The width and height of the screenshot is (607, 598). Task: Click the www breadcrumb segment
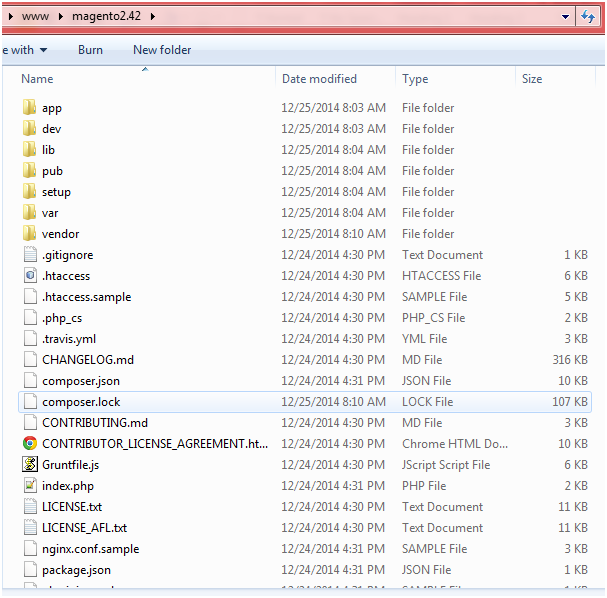pyautogui.click(x=35, y=16)
